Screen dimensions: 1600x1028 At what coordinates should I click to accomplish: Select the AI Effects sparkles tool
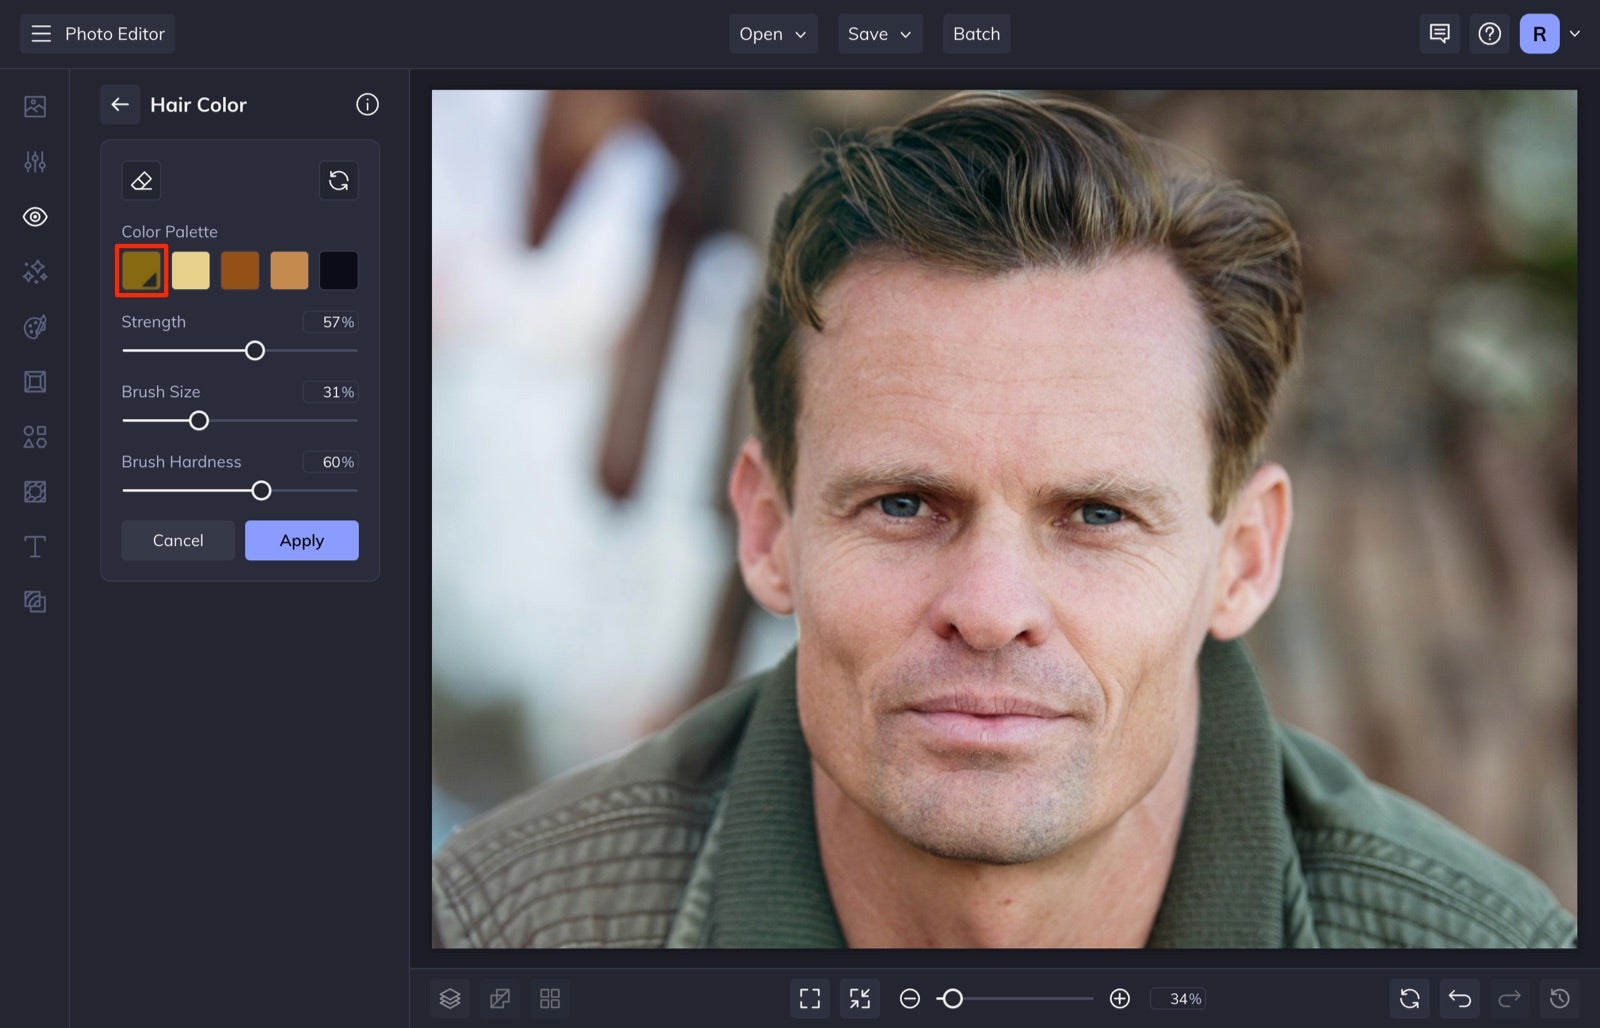click(x=35, y=271)
